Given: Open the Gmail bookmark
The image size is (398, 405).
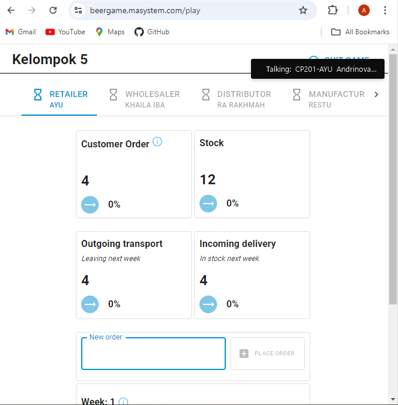Looking at the screenshot, I should 21,32.
